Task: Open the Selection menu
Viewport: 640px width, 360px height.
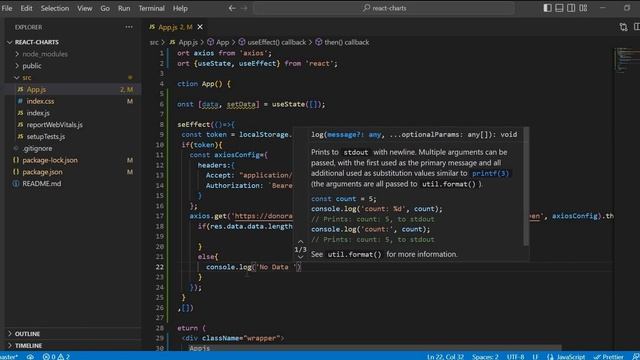Action: tap(55, 8)
